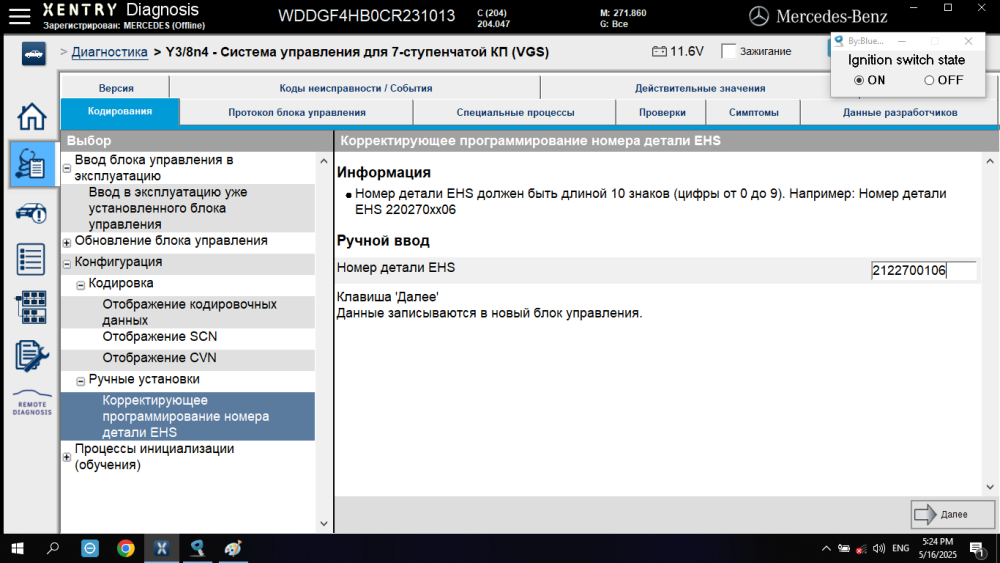Open TeamViewer from the taskbar
1000x563 pixels.
click(x=90, y=548)
